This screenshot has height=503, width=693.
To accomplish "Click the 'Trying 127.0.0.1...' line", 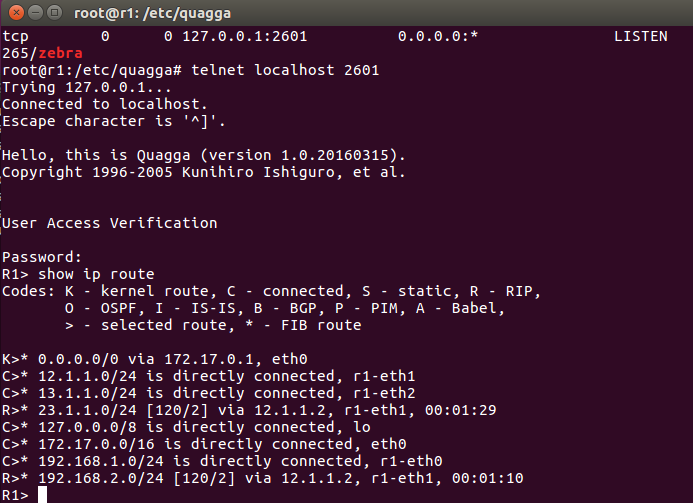I will pos(87,88).
